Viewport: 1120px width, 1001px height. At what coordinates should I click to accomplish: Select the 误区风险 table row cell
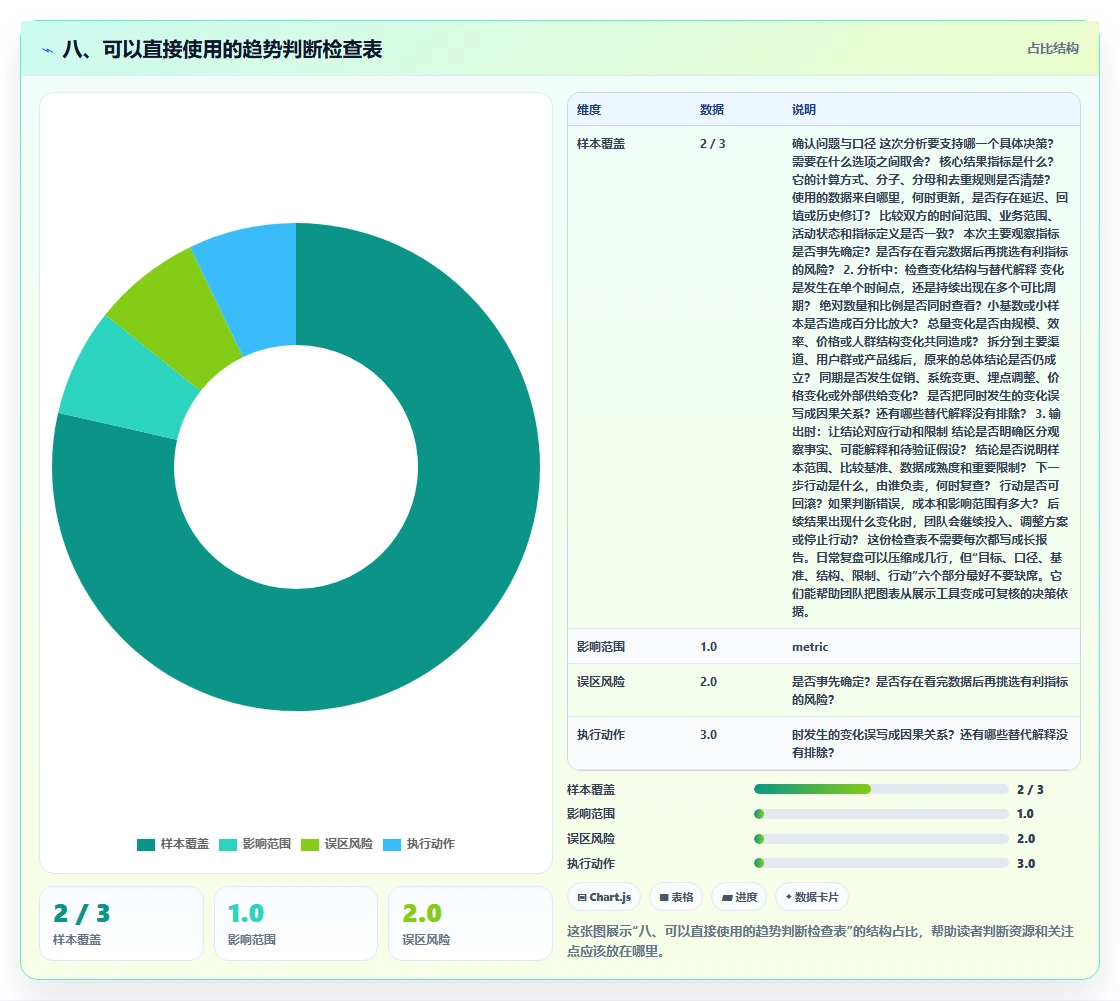(601, 682)
